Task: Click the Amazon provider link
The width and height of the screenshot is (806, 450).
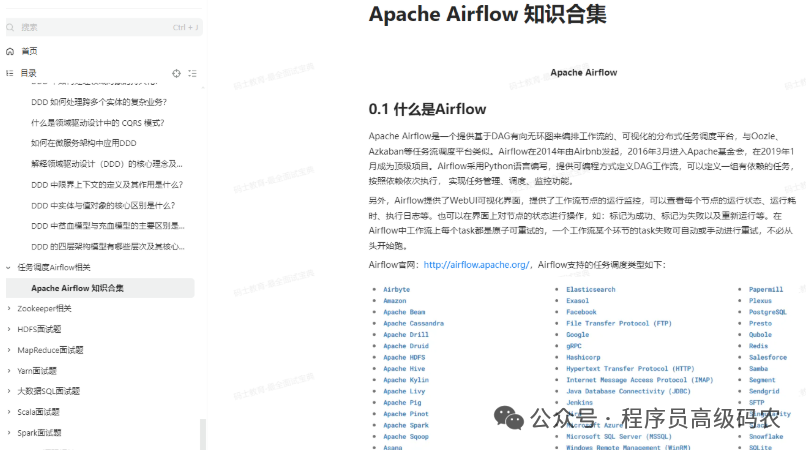Action: (394, 301)
